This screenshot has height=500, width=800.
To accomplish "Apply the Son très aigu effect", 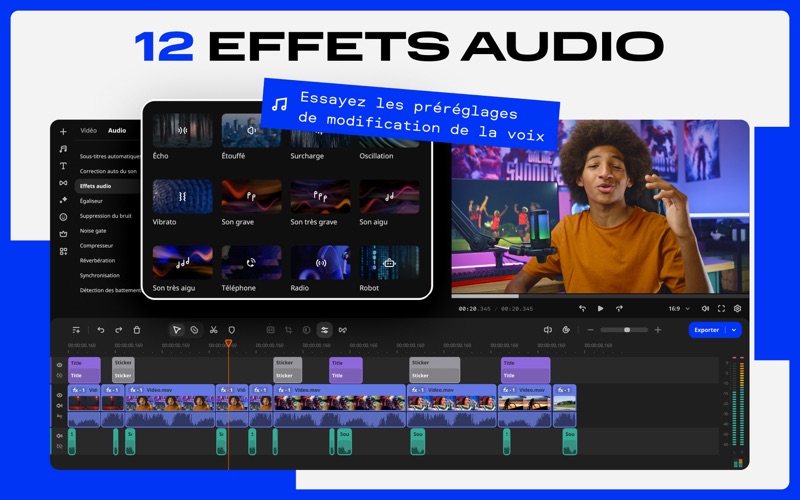I will (x=183, y=262).
